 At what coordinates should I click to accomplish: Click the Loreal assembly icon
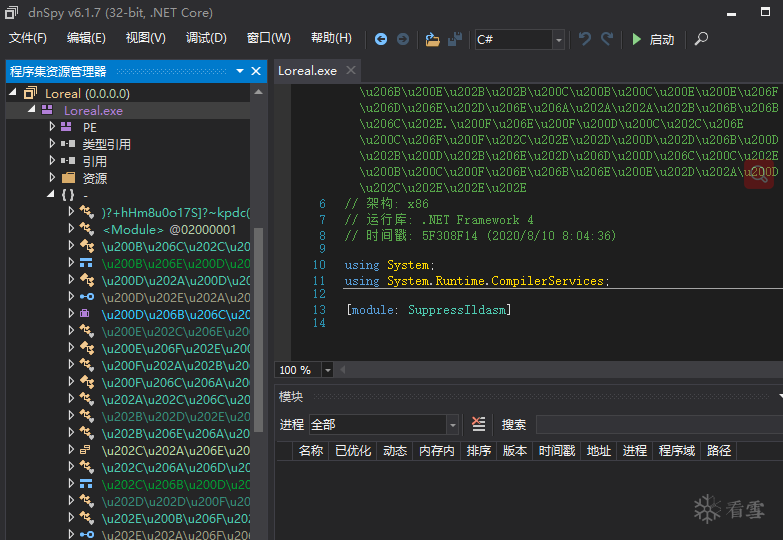click(31, 93)
